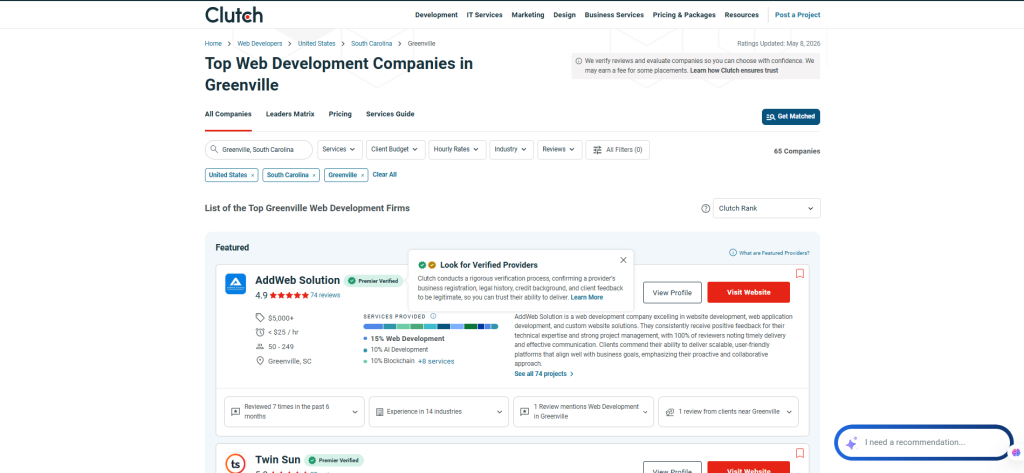Click the Services Provided info icon
Viewport: 1024px width, 473px height.
[434, 316]
